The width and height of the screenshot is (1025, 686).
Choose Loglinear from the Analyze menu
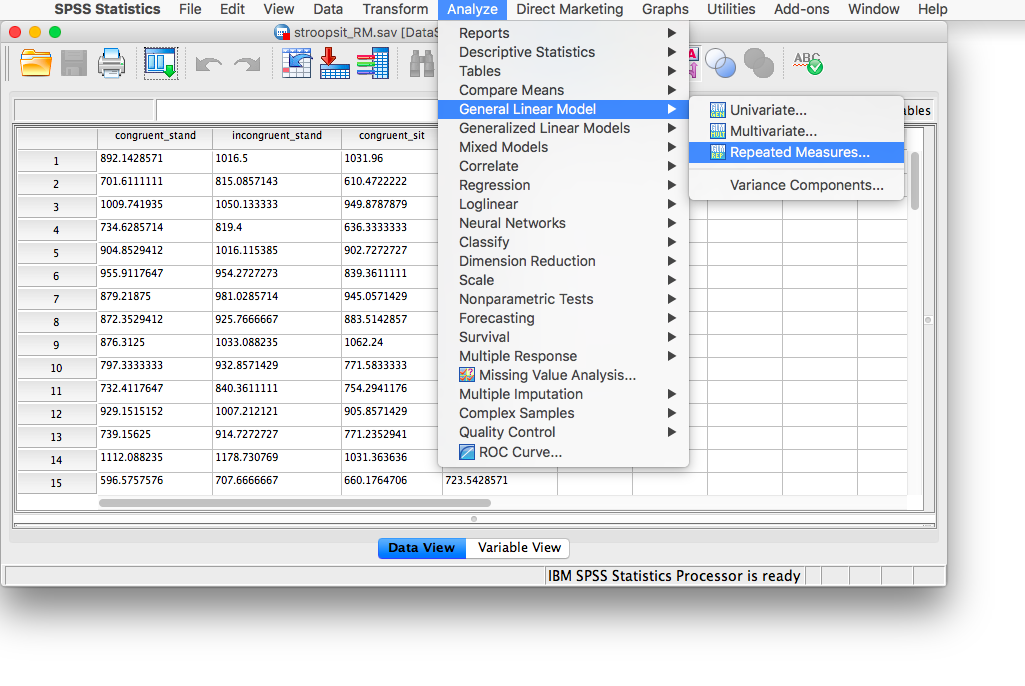click(x=563, y=204)
